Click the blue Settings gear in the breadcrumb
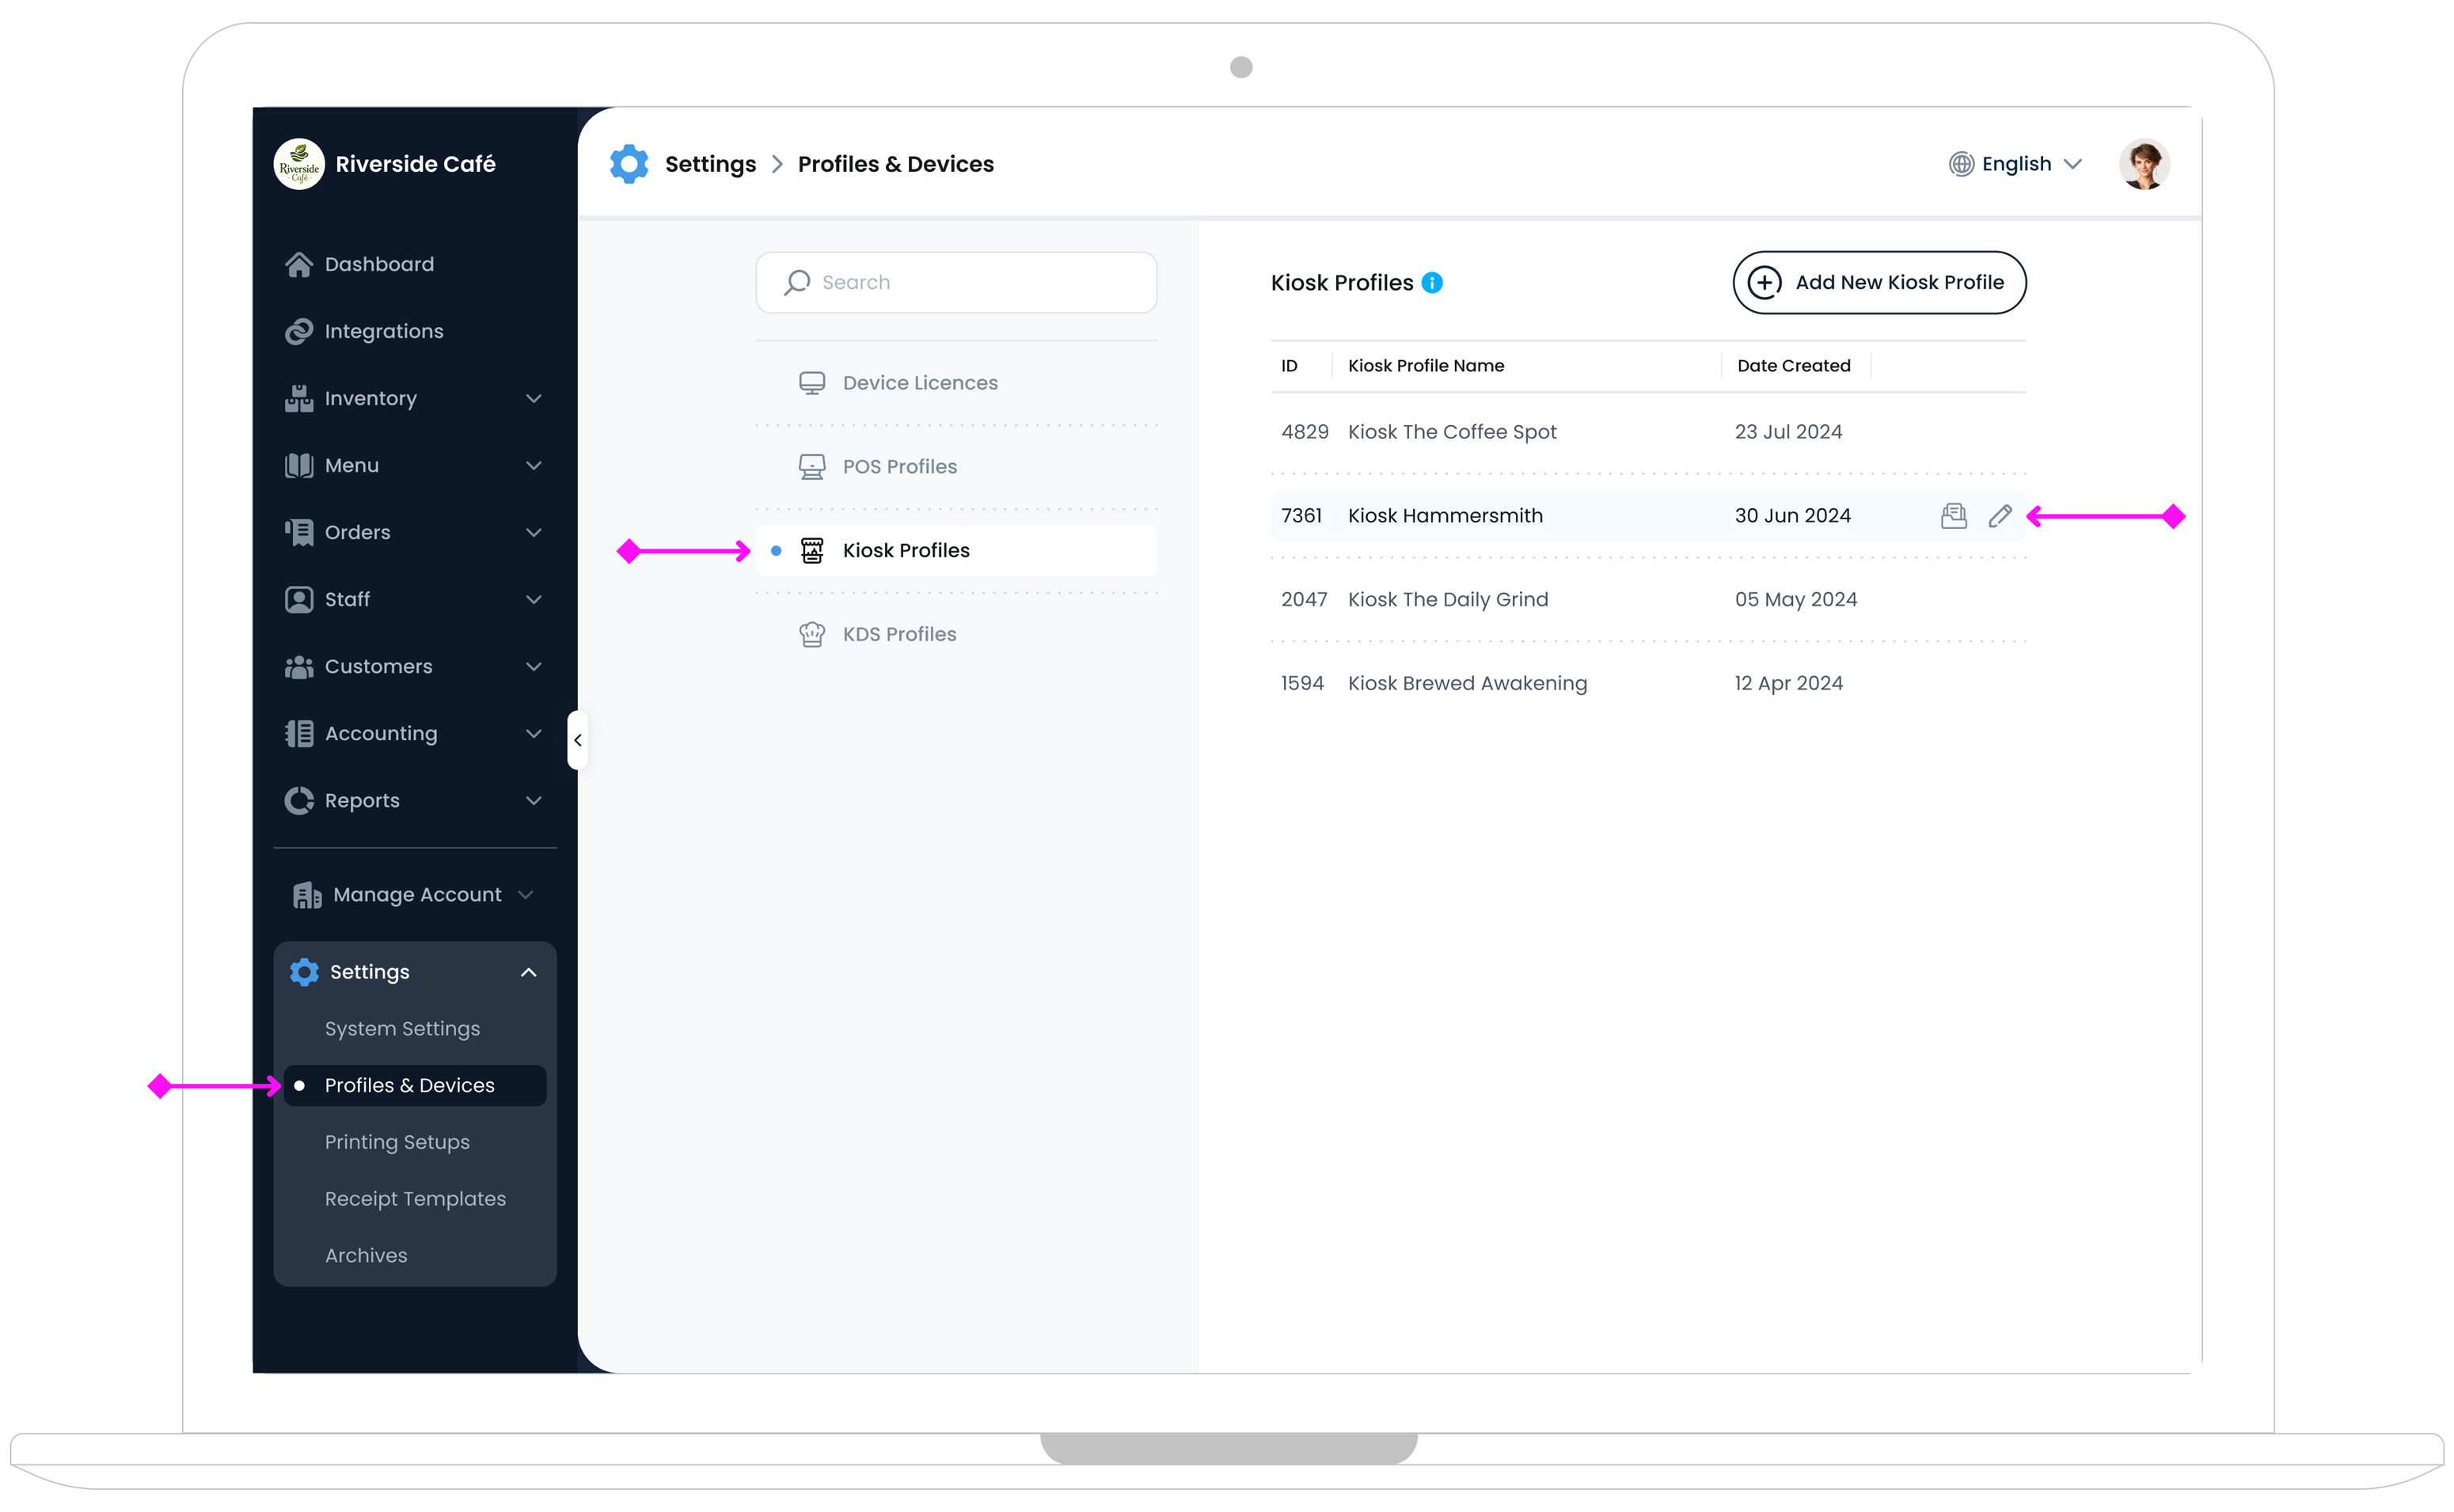2454x1512 pixels. (x=629, y=164)
